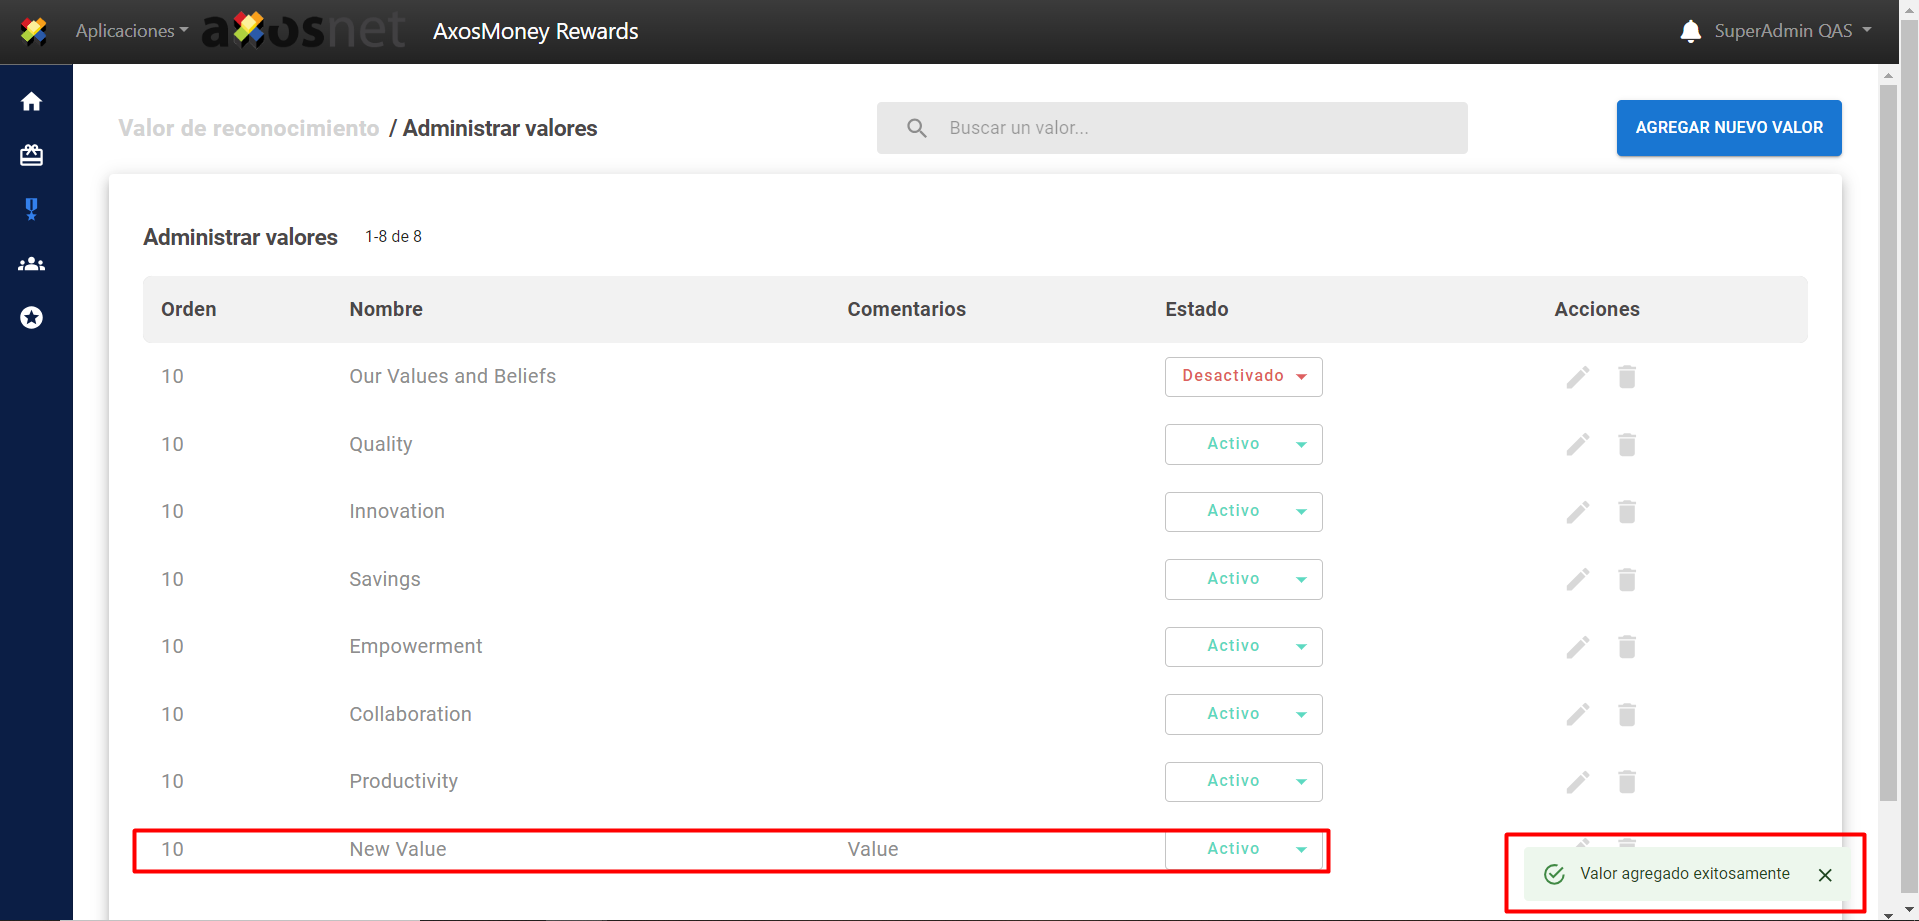Dismiss the Valor agregado exitosamente notification
This screenshot has width=1919, height=921.
click(x=1825, y=875)
